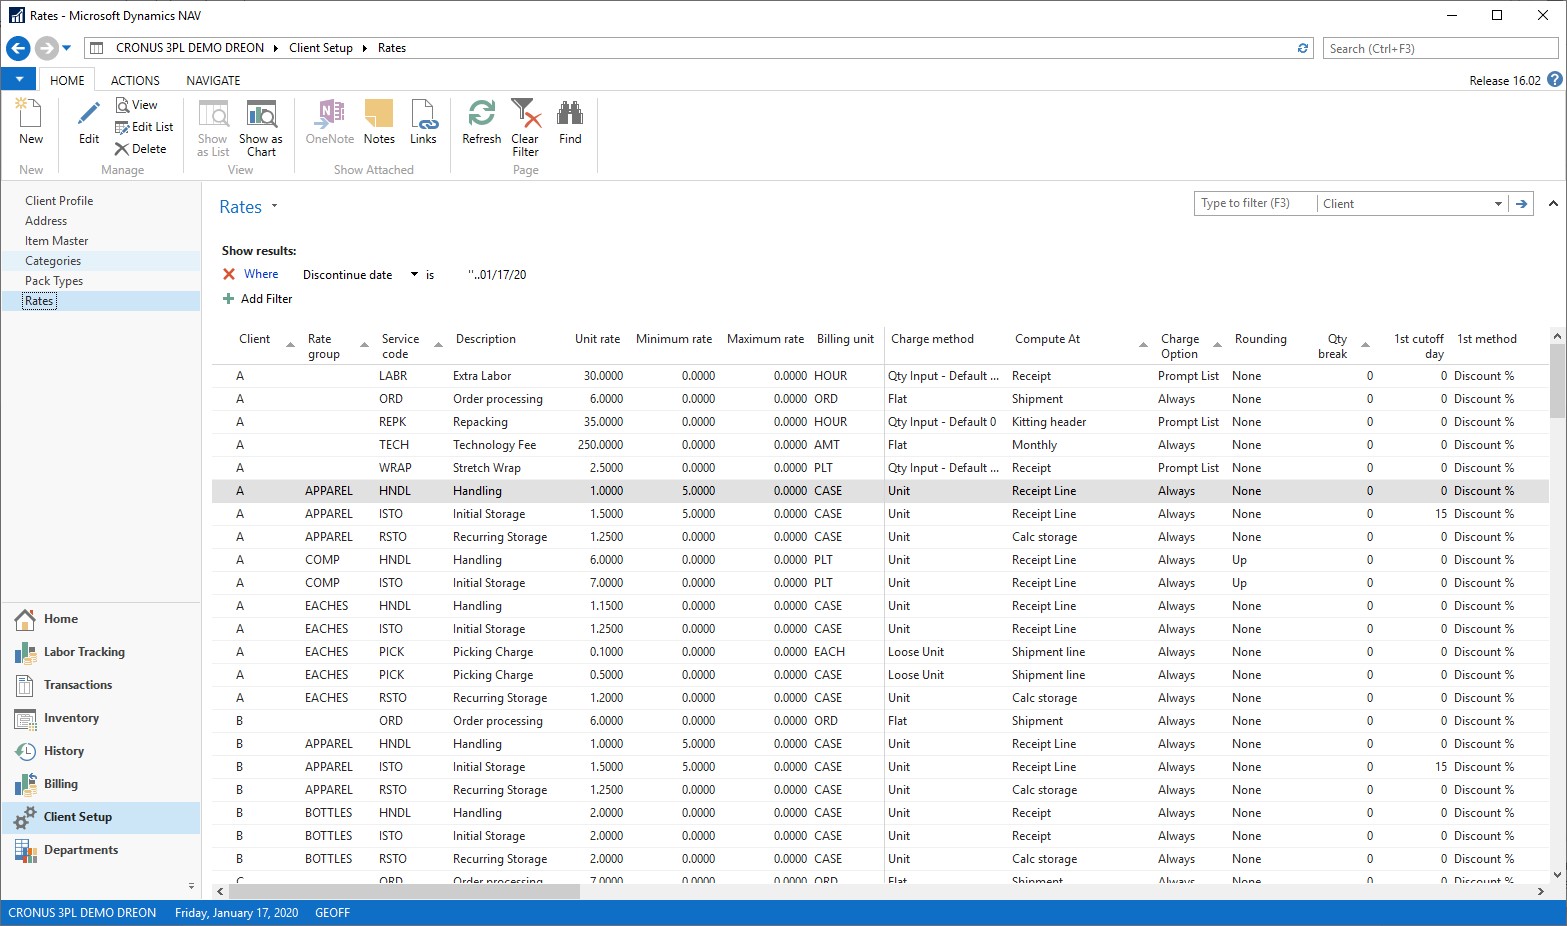
Task: Click the forward navigation arrow
Action: 46,48
